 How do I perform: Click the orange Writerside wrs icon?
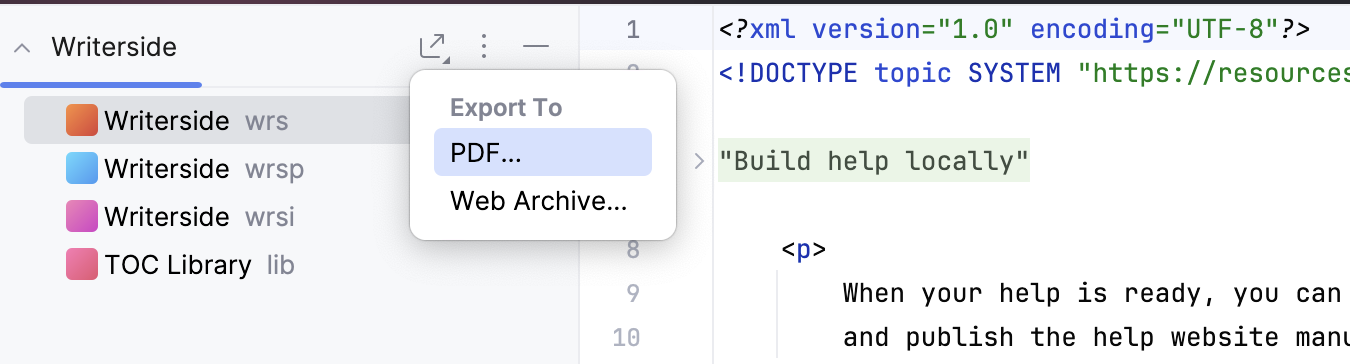point(82,121)
